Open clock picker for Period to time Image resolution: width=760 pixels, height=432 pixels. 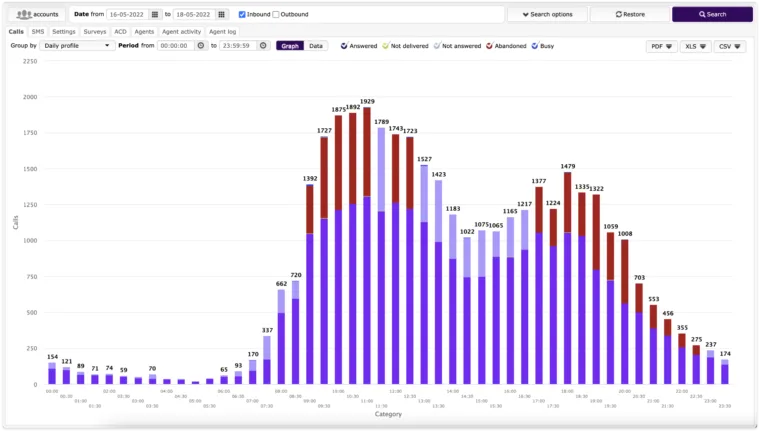click(x=263, y=46)
